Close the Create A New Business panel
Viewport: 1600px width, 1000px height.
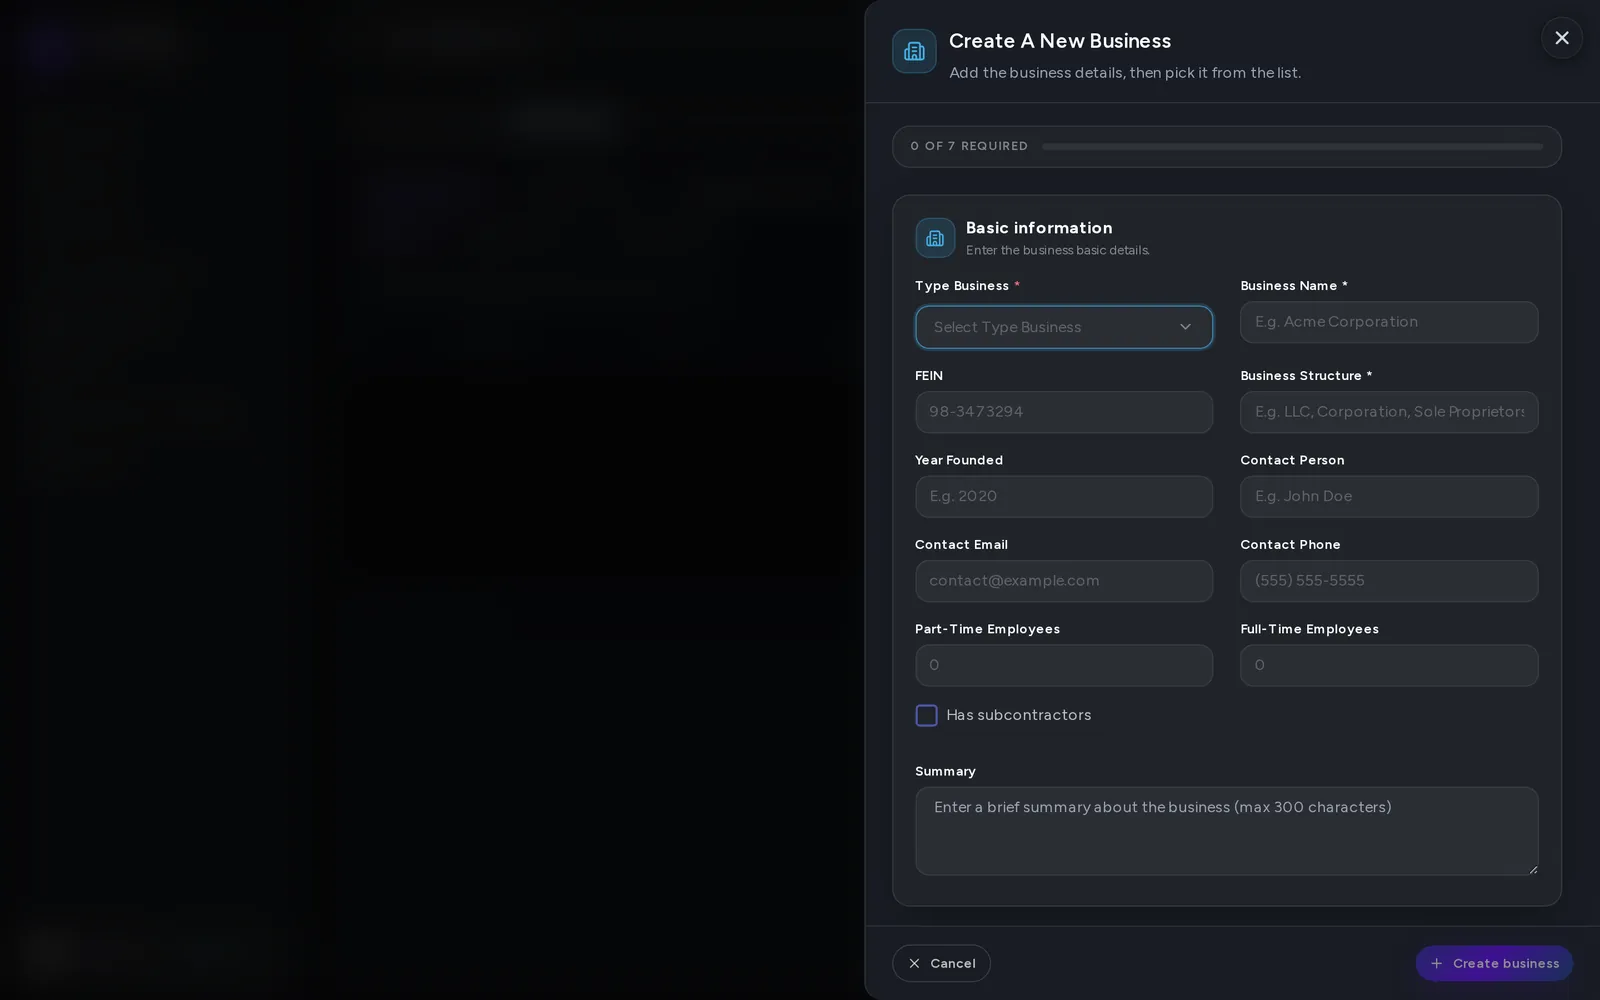coord(1561,38)
